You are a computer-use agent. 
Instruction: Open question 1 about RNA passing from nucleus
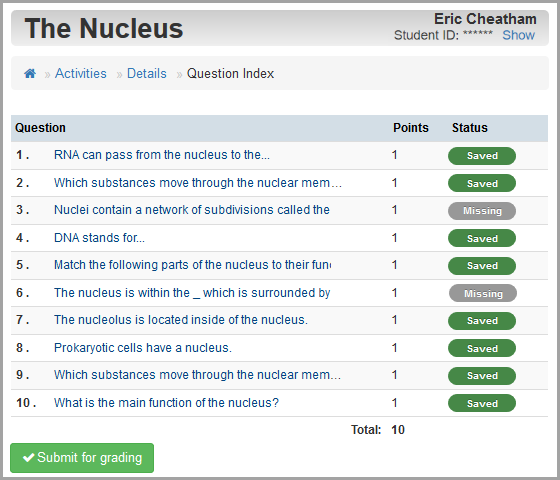tap(162, 155)
